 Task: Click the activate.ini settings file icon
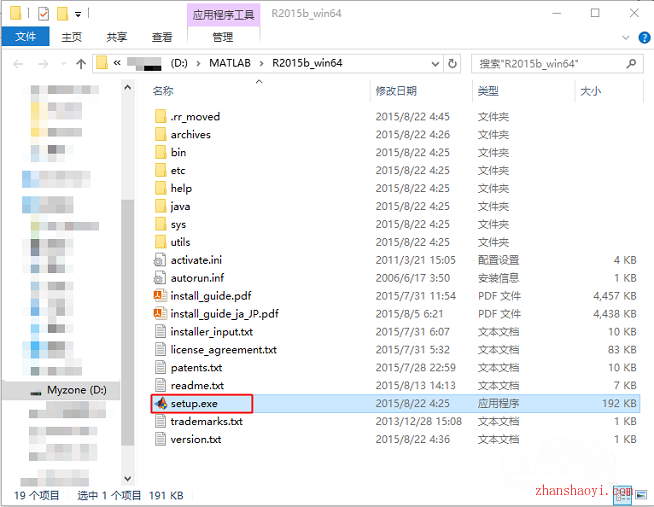pyautogui.click(x=160, y=260)
